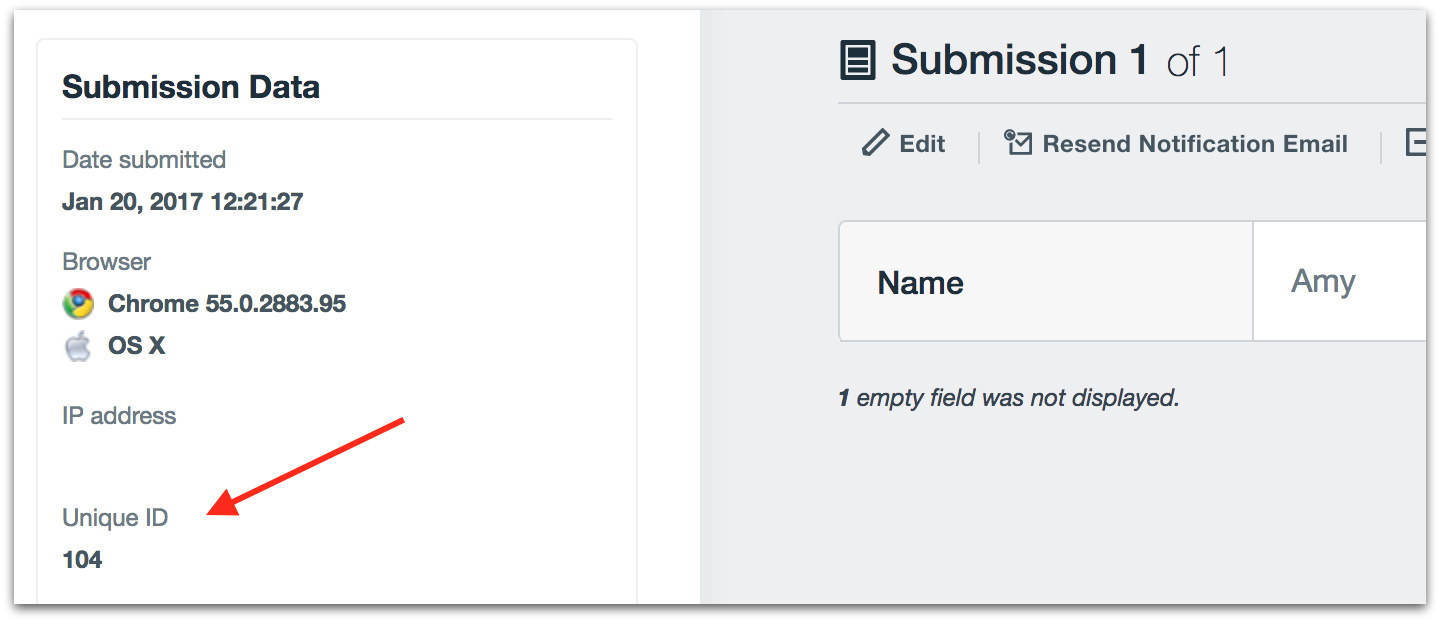Click the Browser label
The height and width of the screenshot is (622, 1440).
point(106,262)
